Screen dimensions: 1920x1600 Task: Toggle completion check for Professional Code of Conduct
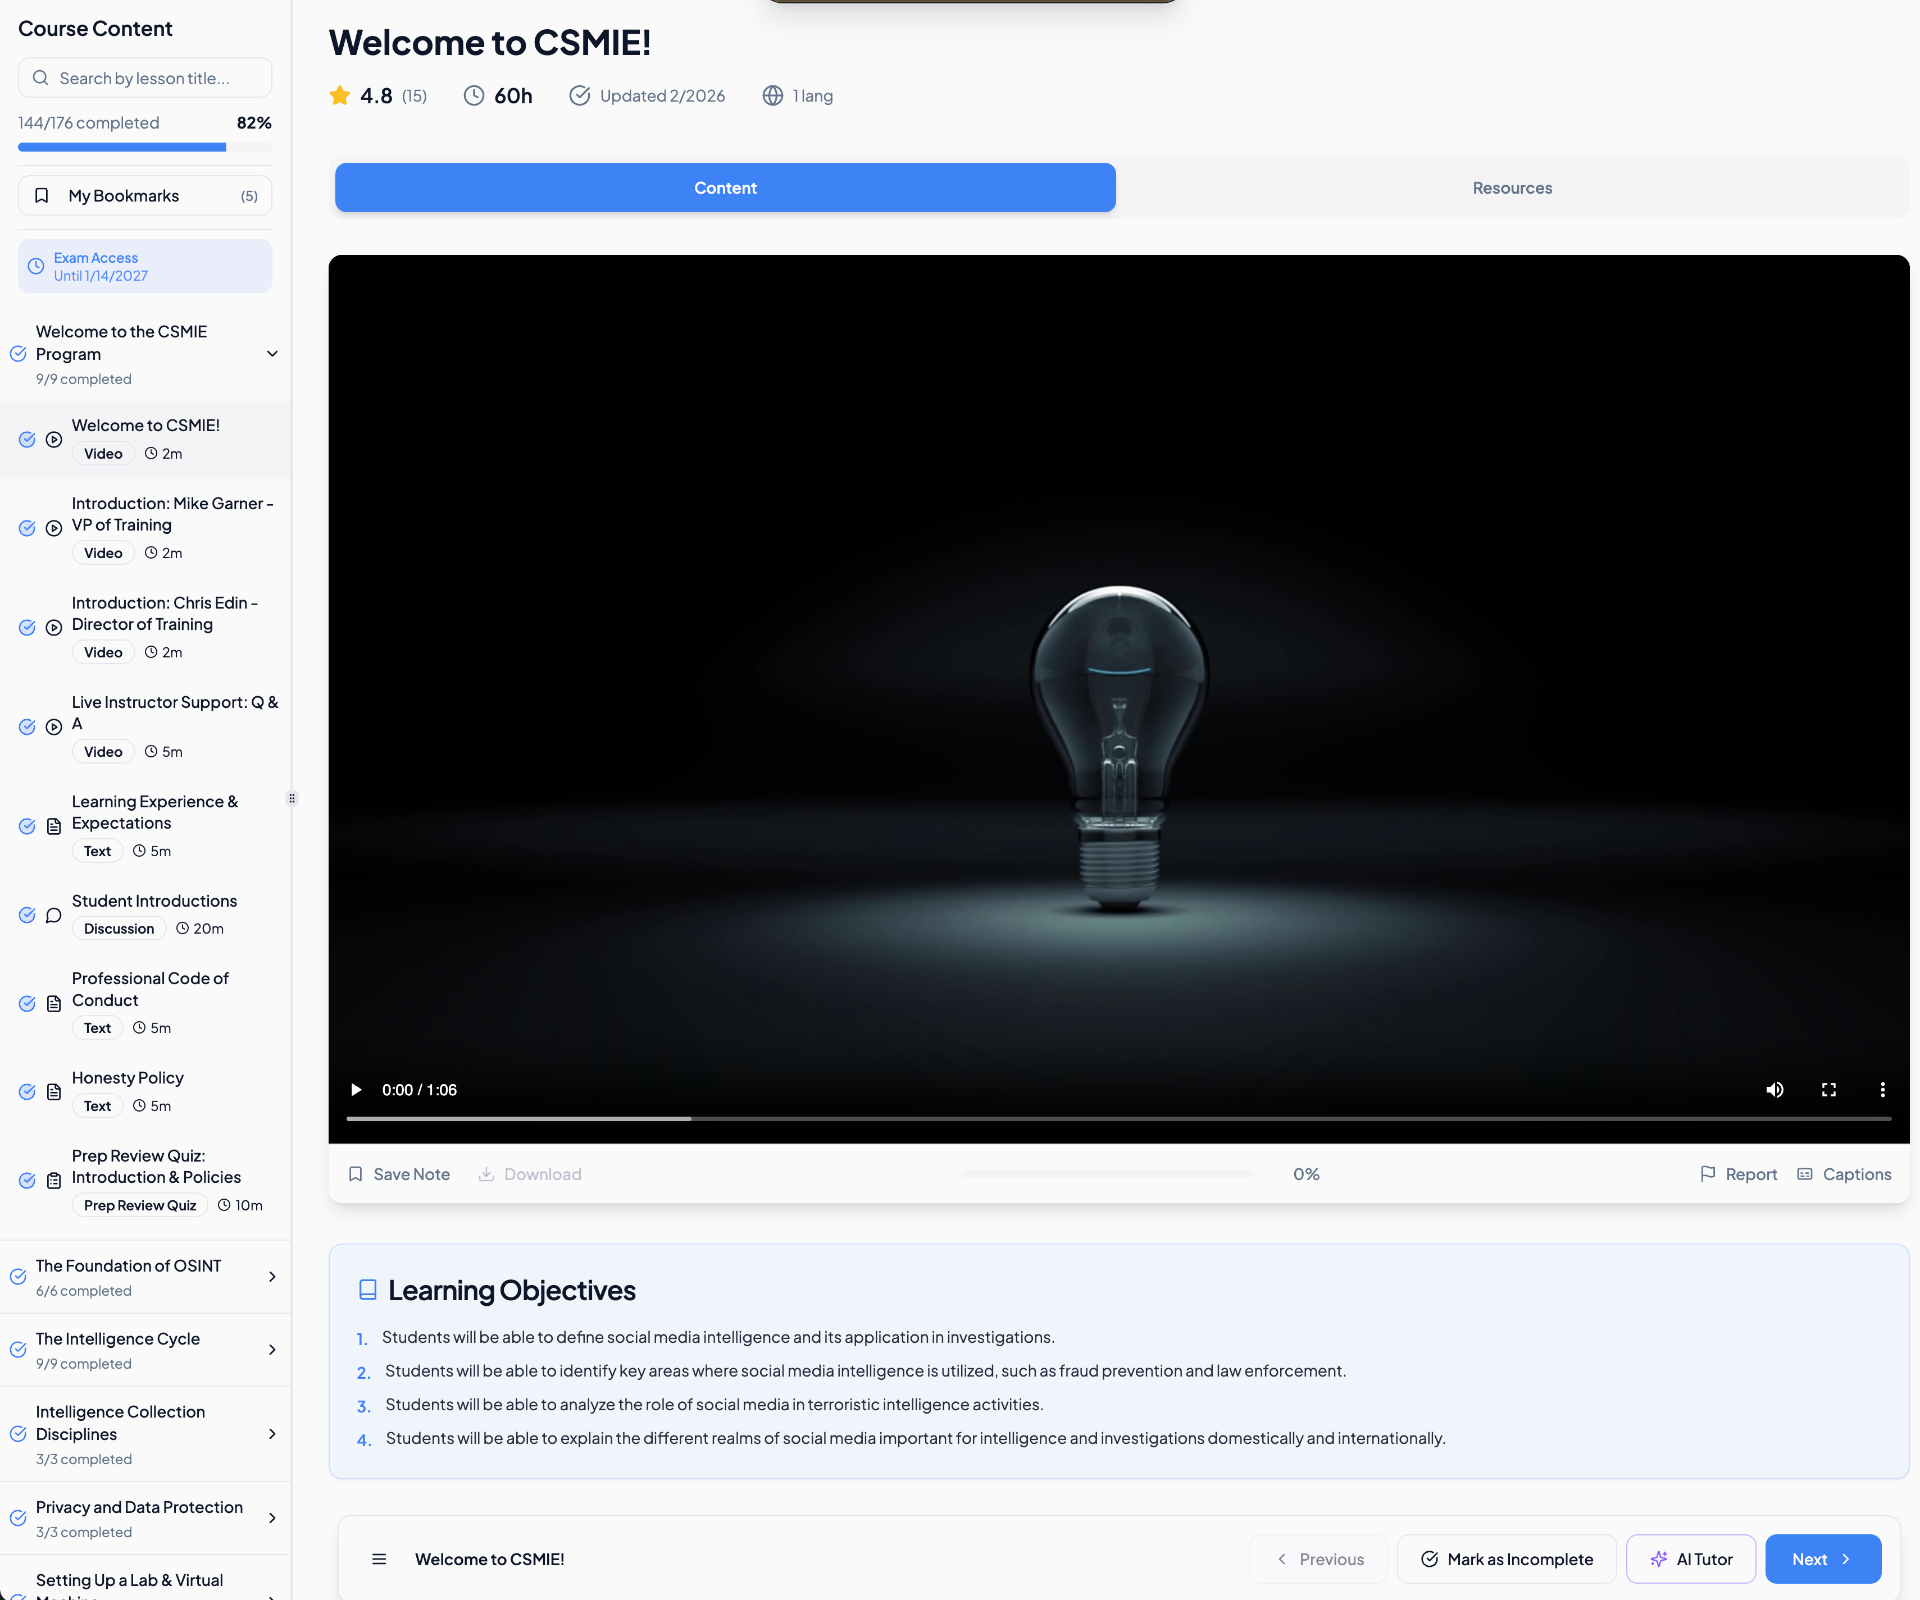point(27,1003)
